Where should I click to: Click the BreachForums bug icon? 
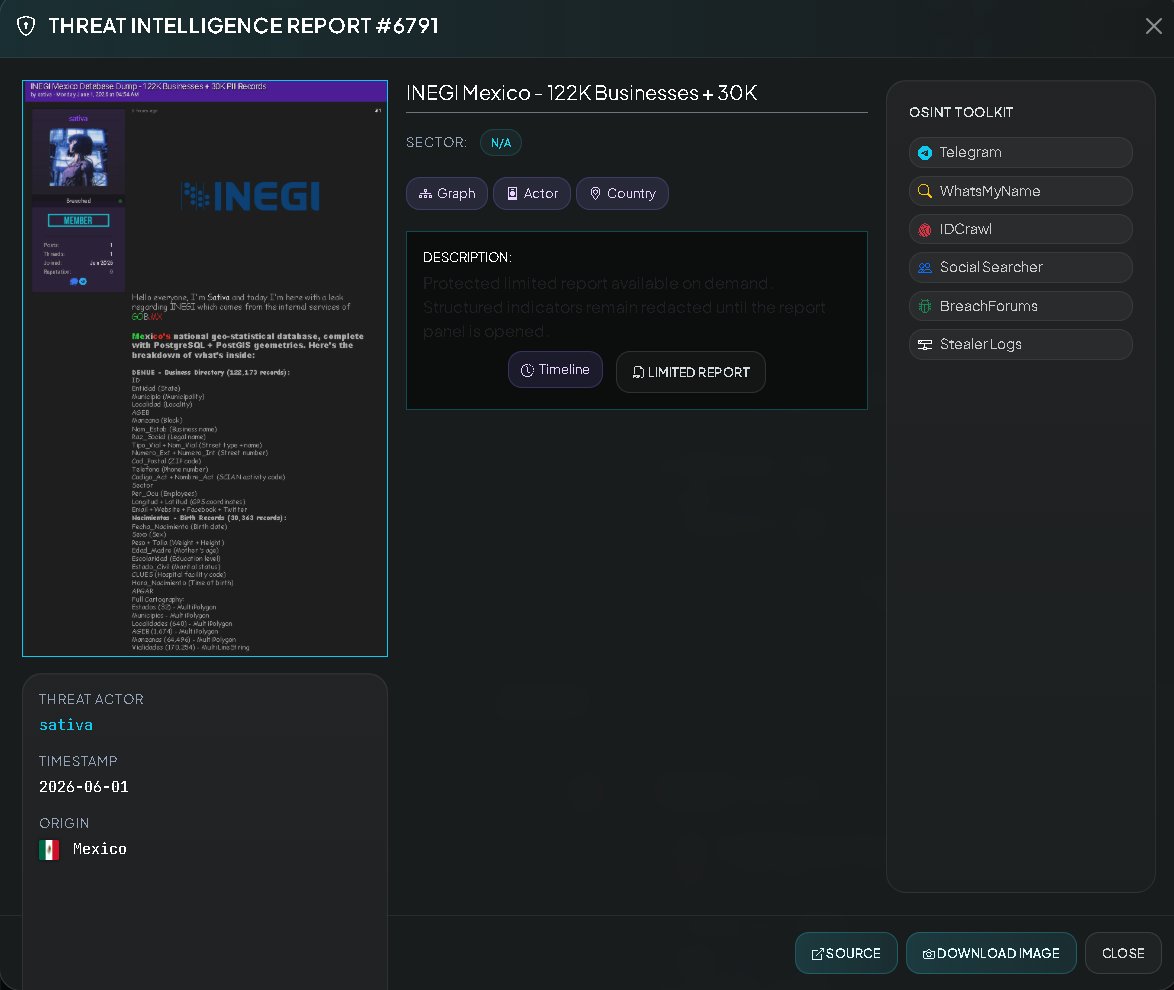tap(925, 306)
